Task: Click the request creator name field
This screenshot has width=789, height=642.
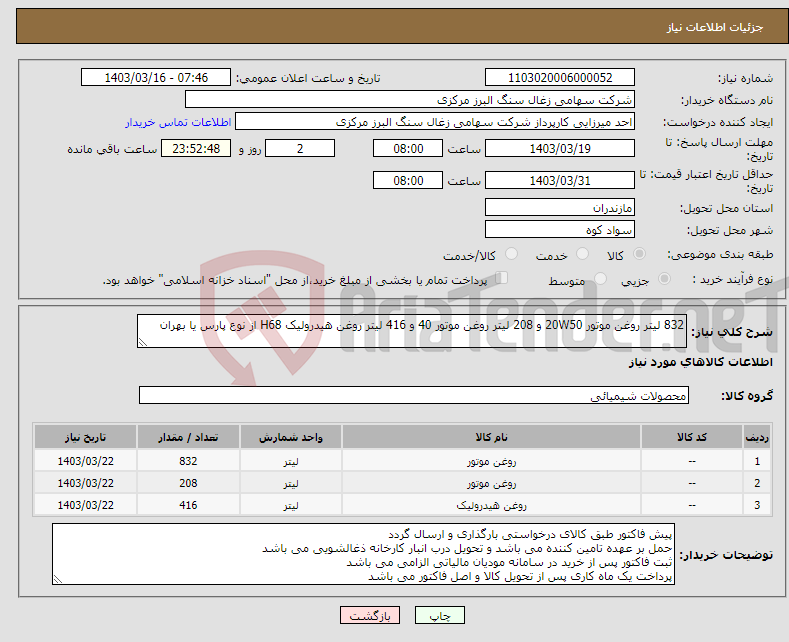Action: (x=435, y=122)
